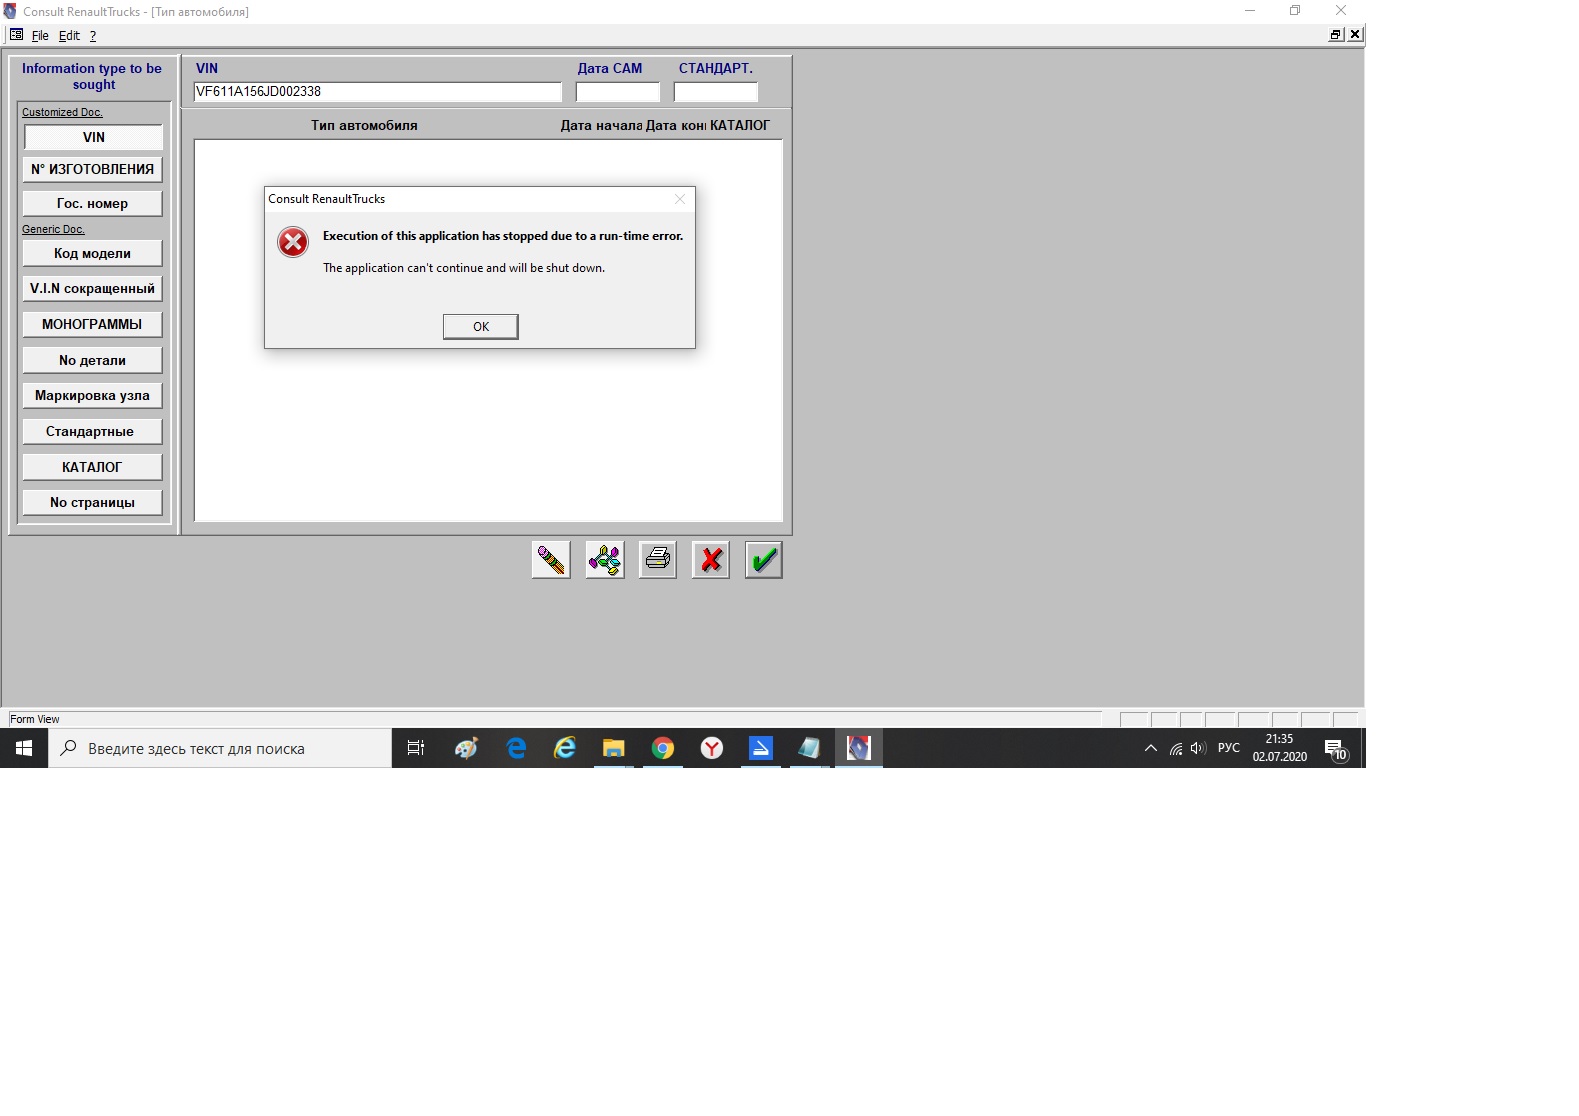Select the МОНОГРАММЫ button
1579x1116 pixels.
(93, 324)
